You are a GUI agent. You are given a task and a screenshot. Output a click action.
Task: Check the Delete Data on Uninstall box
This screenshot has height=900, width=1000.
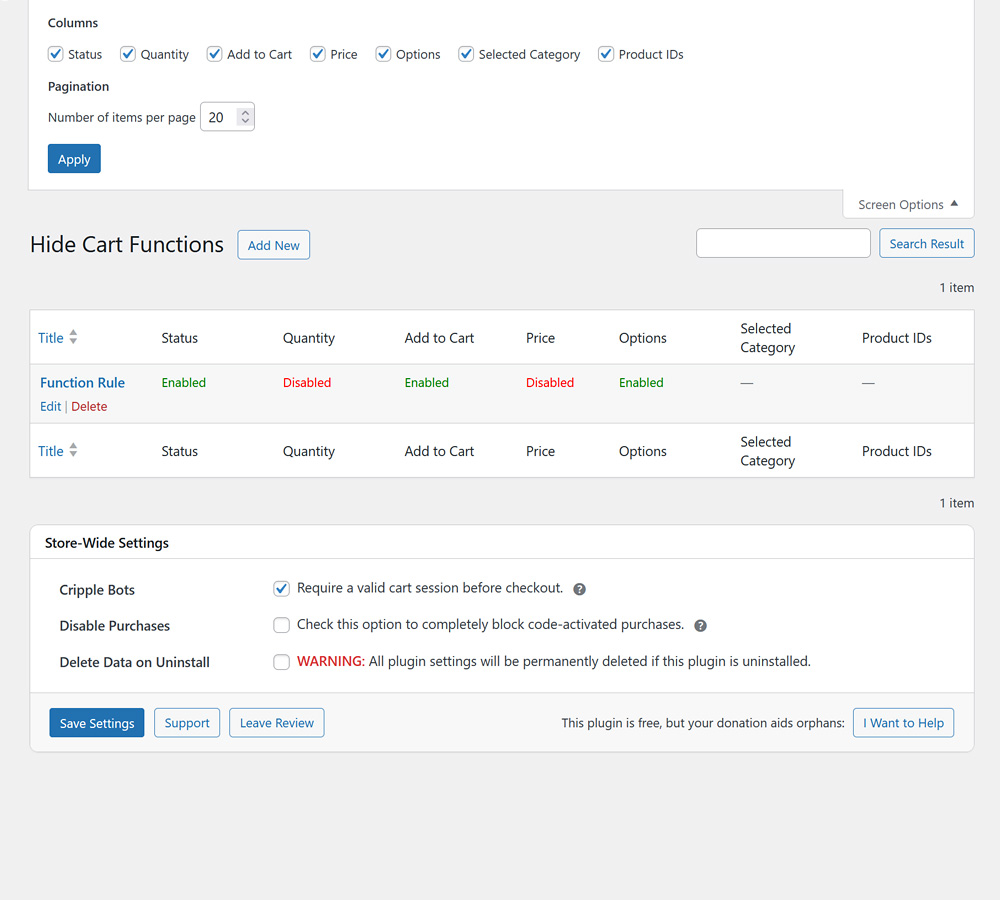281,661
